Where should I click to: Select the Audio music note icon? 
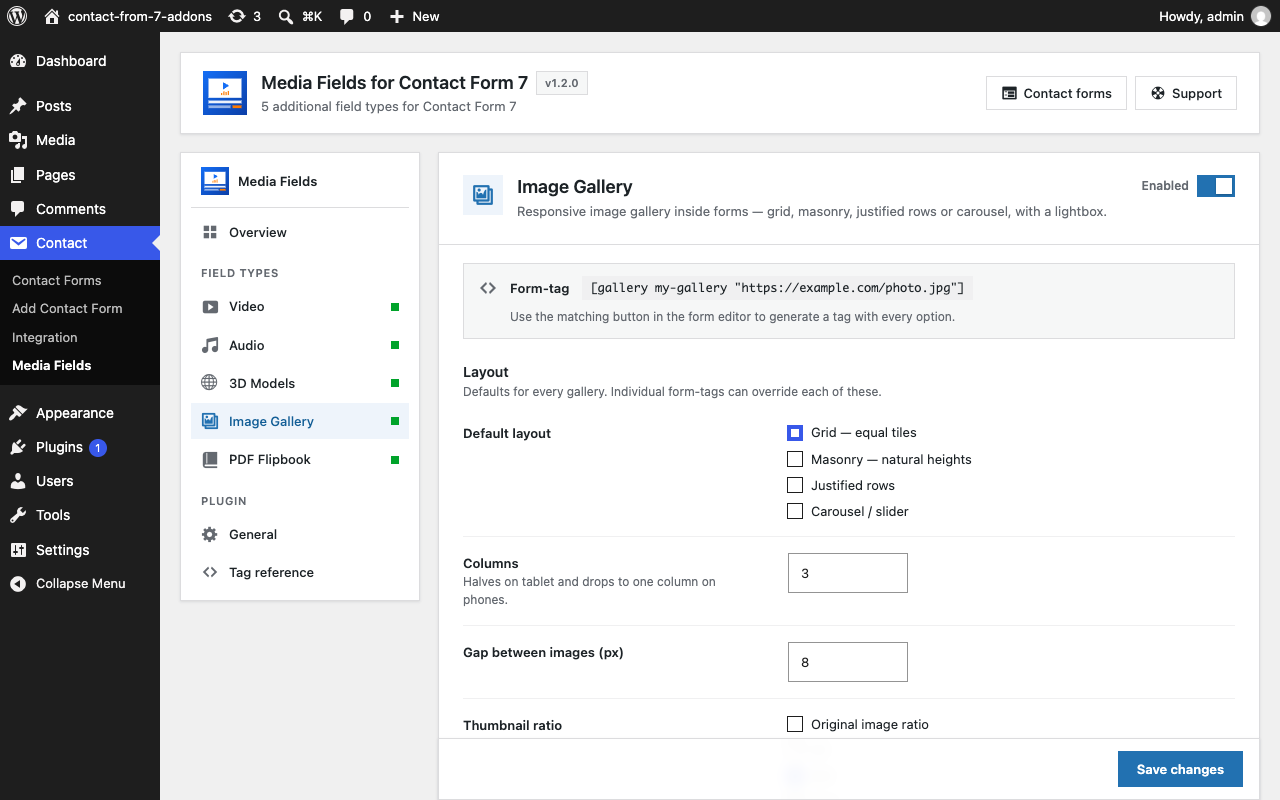[210, 345]
